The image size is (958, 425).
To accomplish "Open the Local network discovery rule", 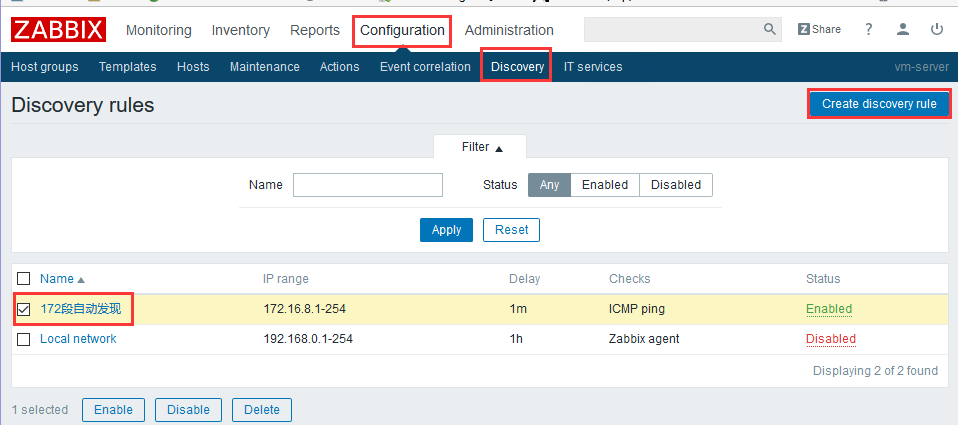I will tap(78, 339).
